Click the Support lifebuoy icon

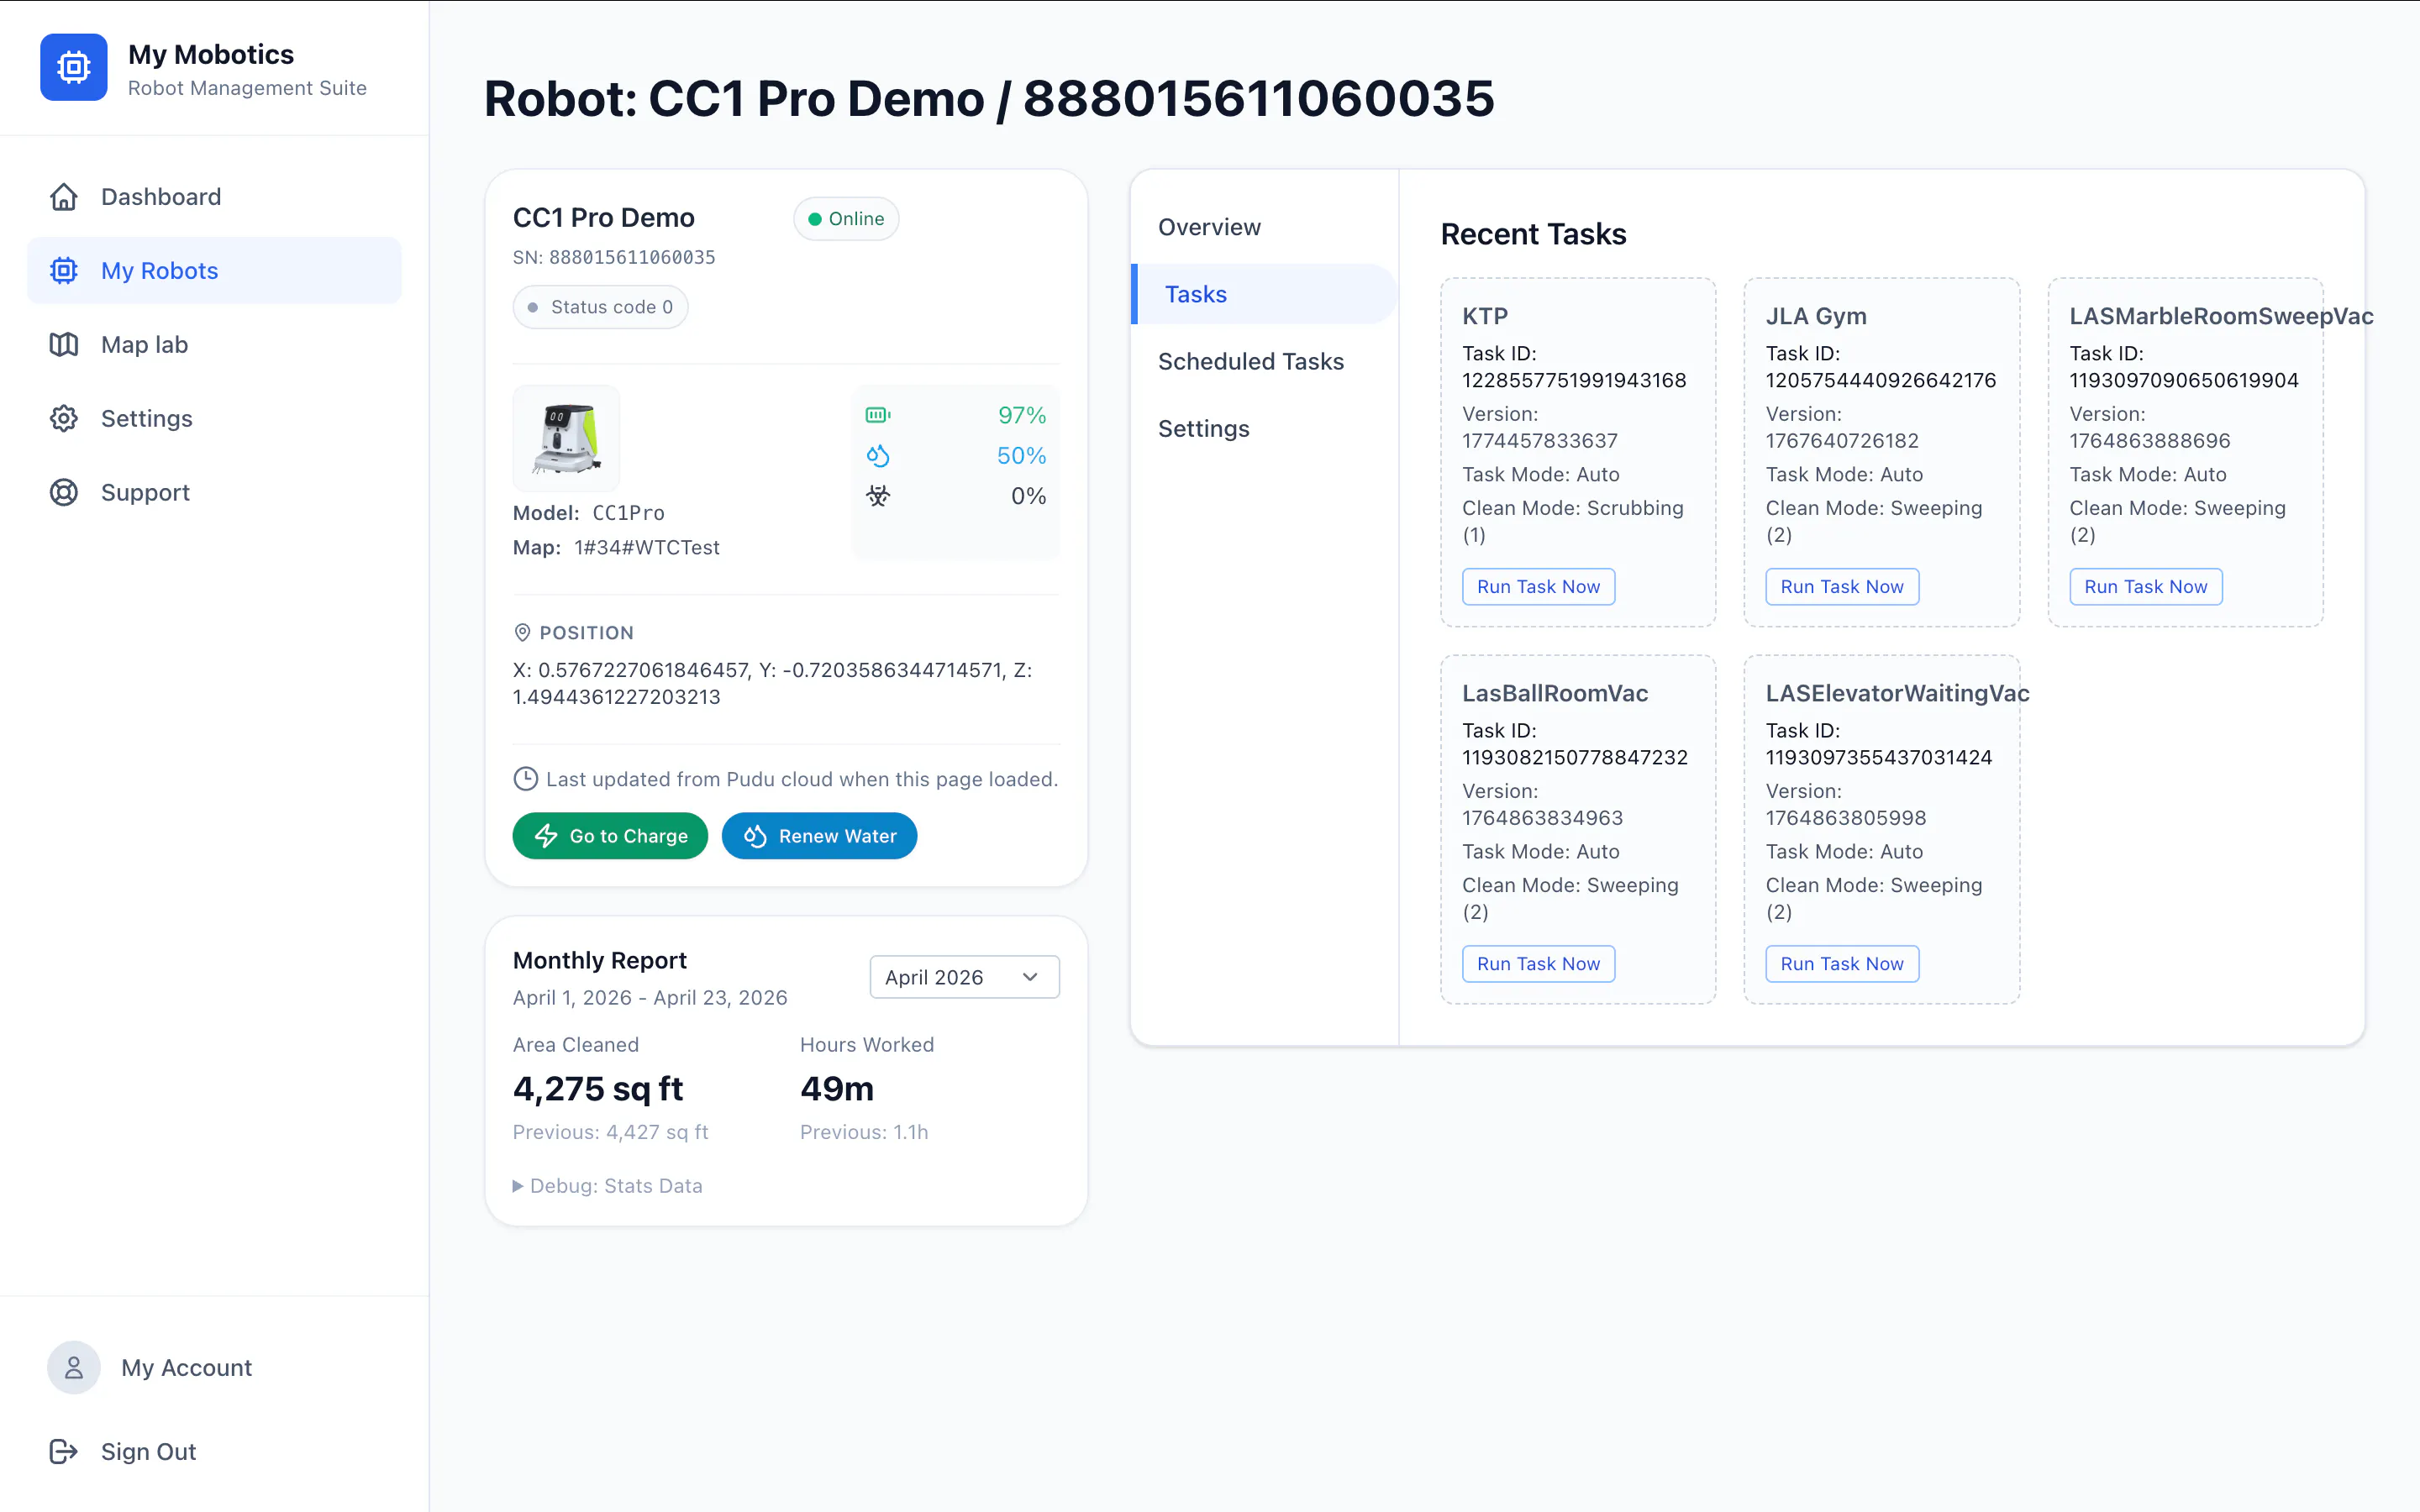point(64,493)
